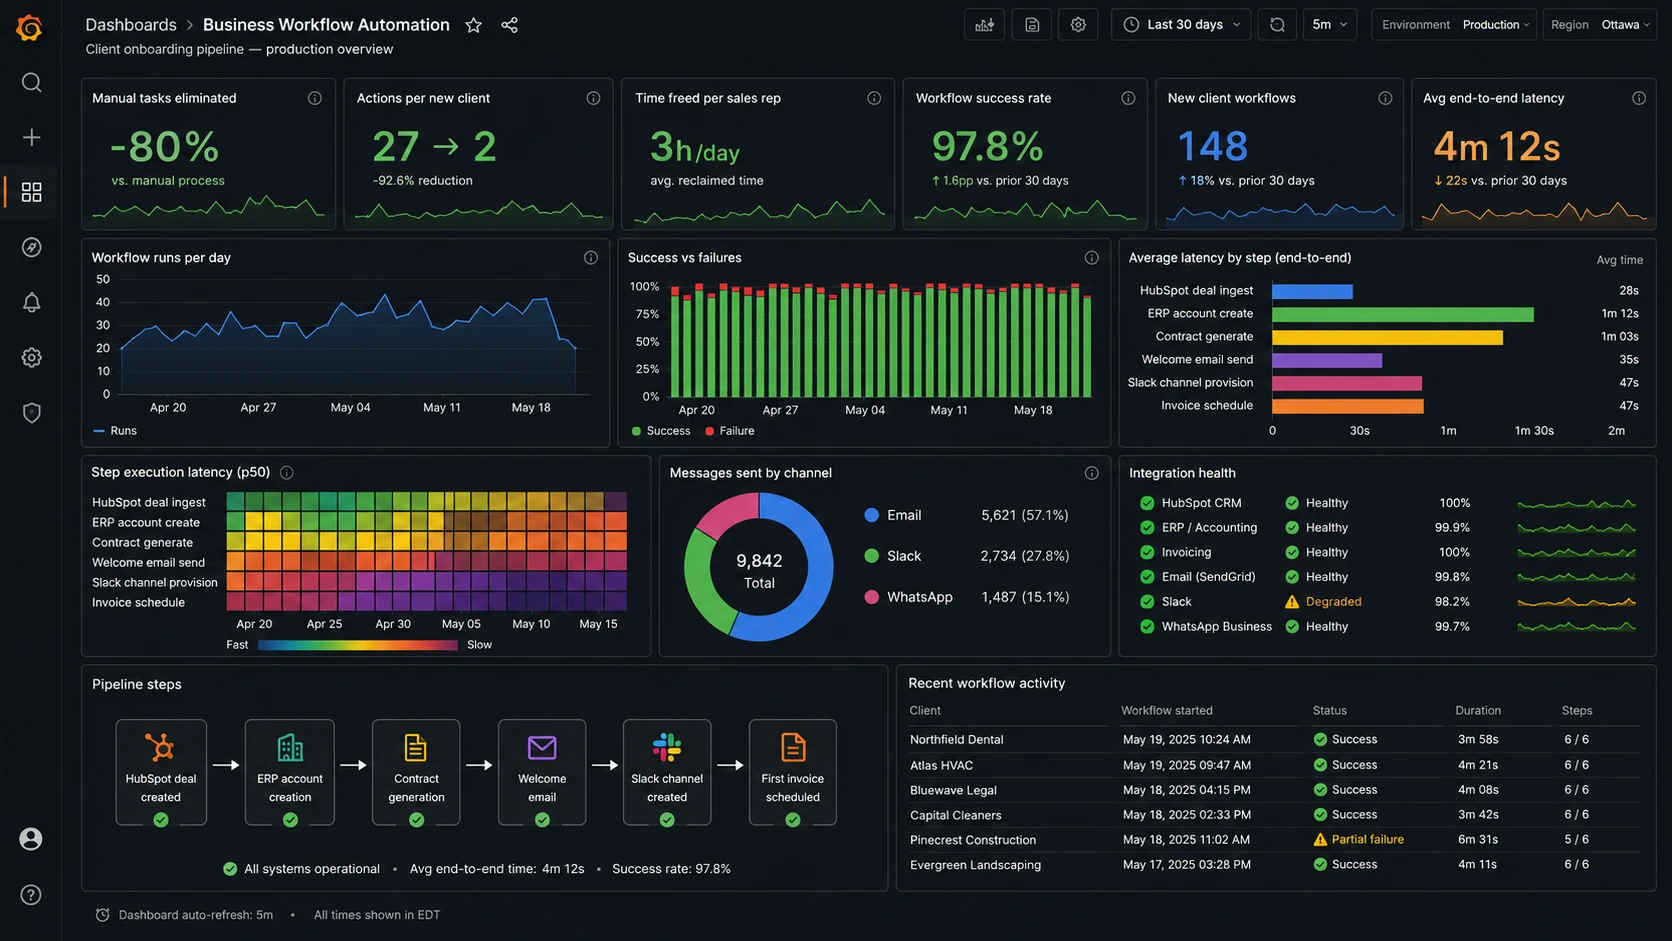Click the ERP account creation step icon
1672x941 pixels.
pos(290,747)
